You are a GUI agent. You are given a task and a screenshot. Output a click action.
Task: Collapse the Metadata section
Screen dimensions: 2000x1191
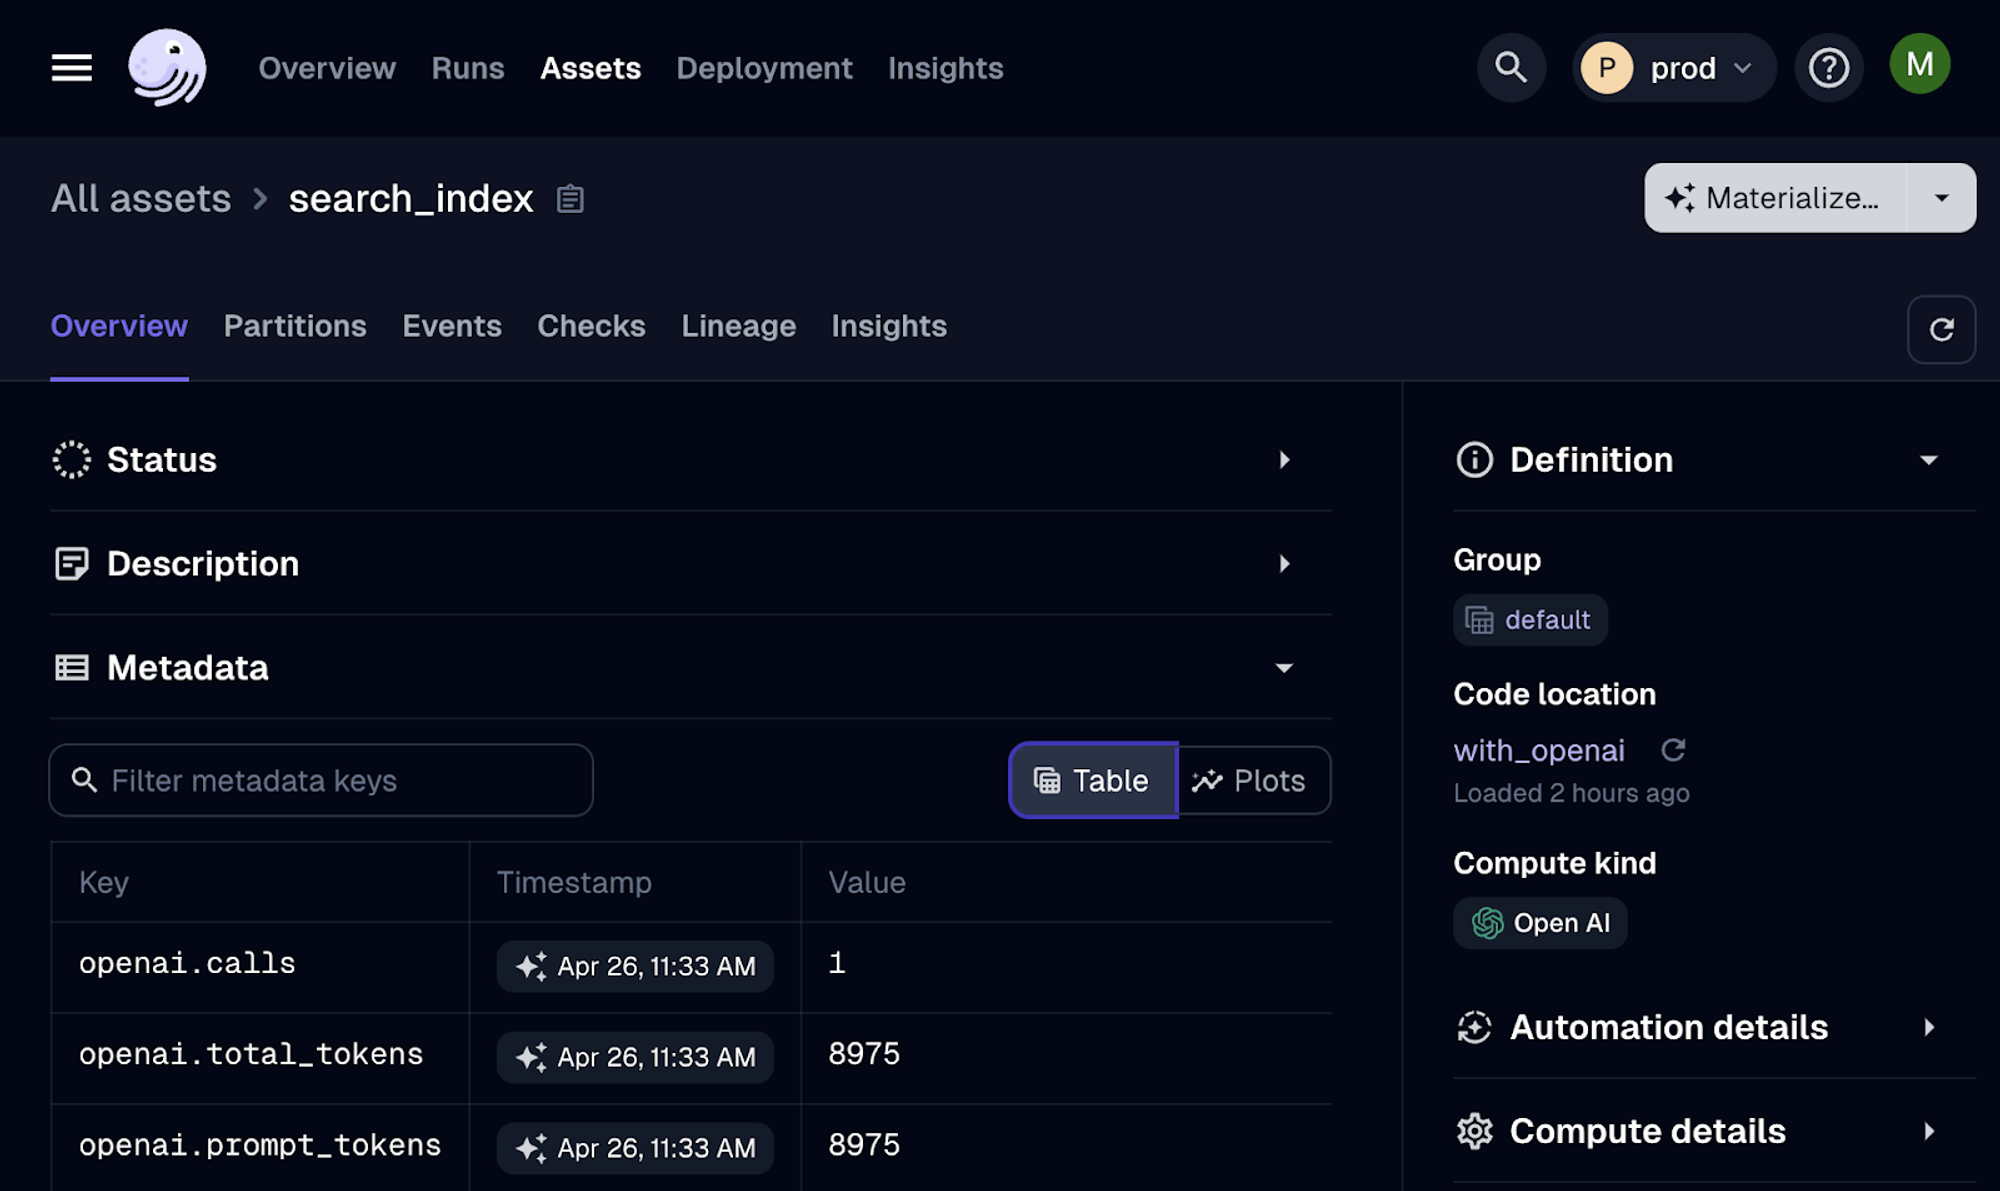pyautogui.click(x=1284, y=668)
